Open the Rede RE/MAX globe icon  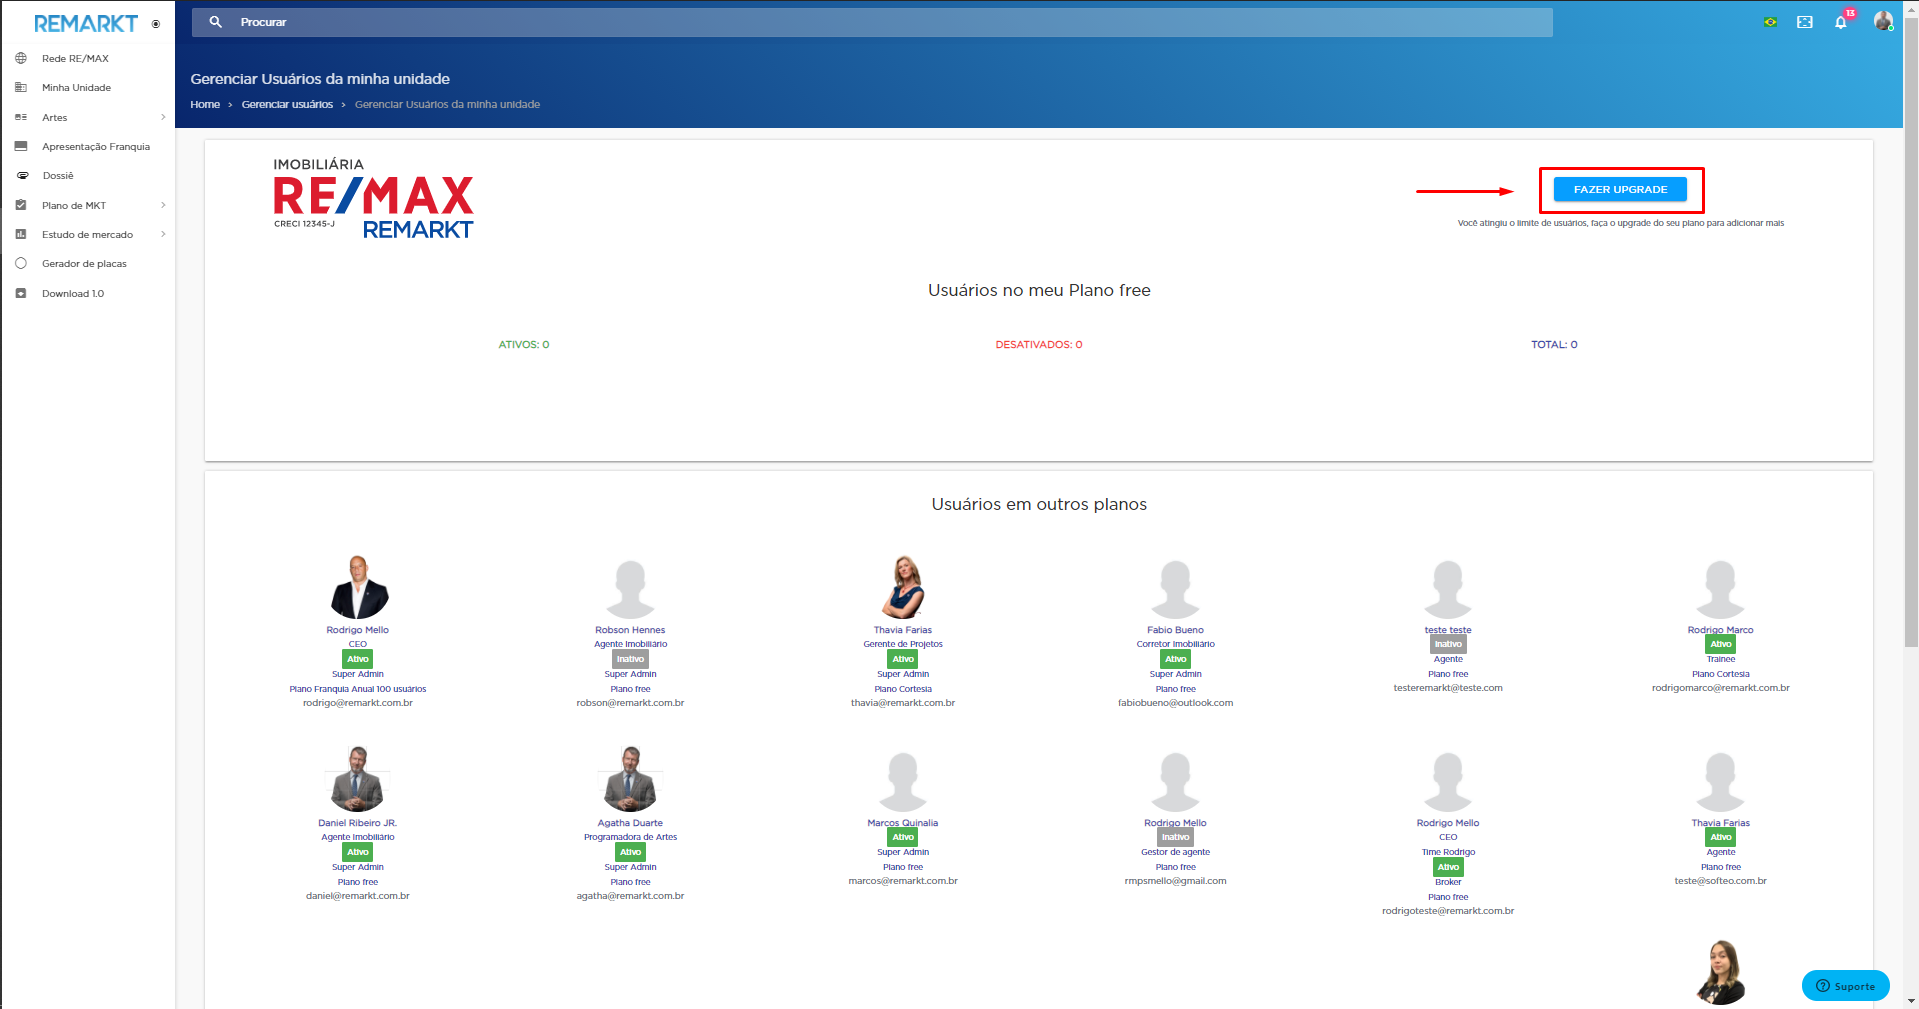point(20,58)
